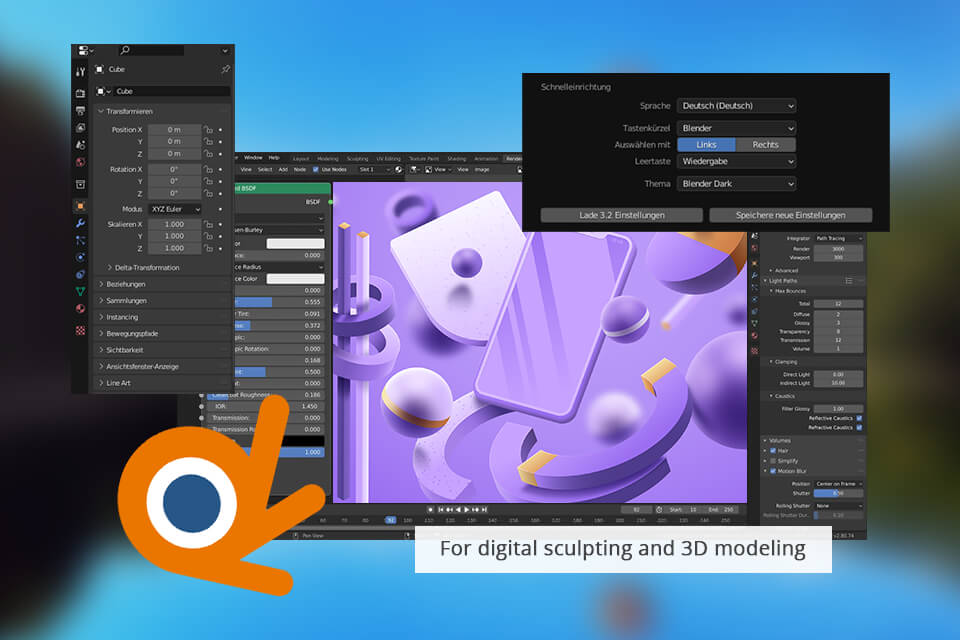Image resolution: width=960 pixels, height=640 pixels.
Task: Click the Position X value field
Action: (174, 130)
